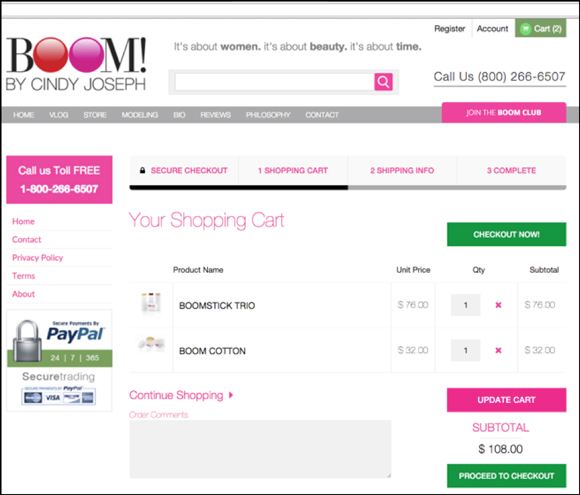The width and height of the screenshot is (580, 495).
Task: Click the Securetrading credit card logos
Action: click(58, 396)
